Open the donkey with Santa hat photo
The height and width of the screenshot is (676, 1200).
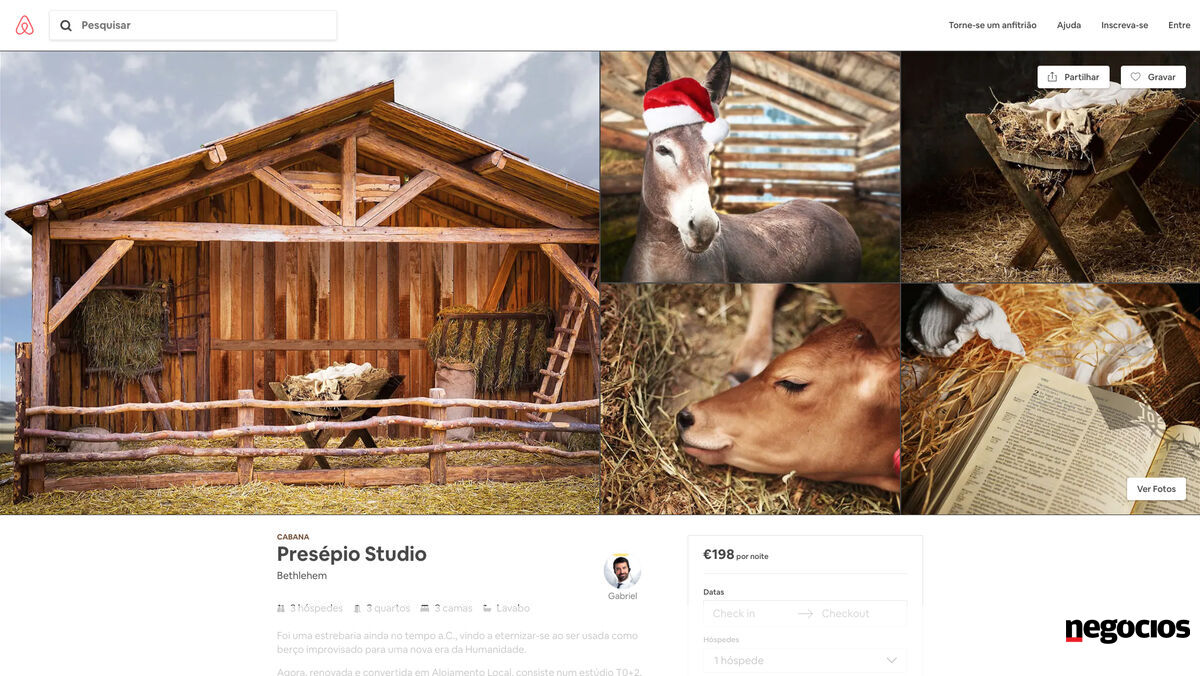coord(750,167)
